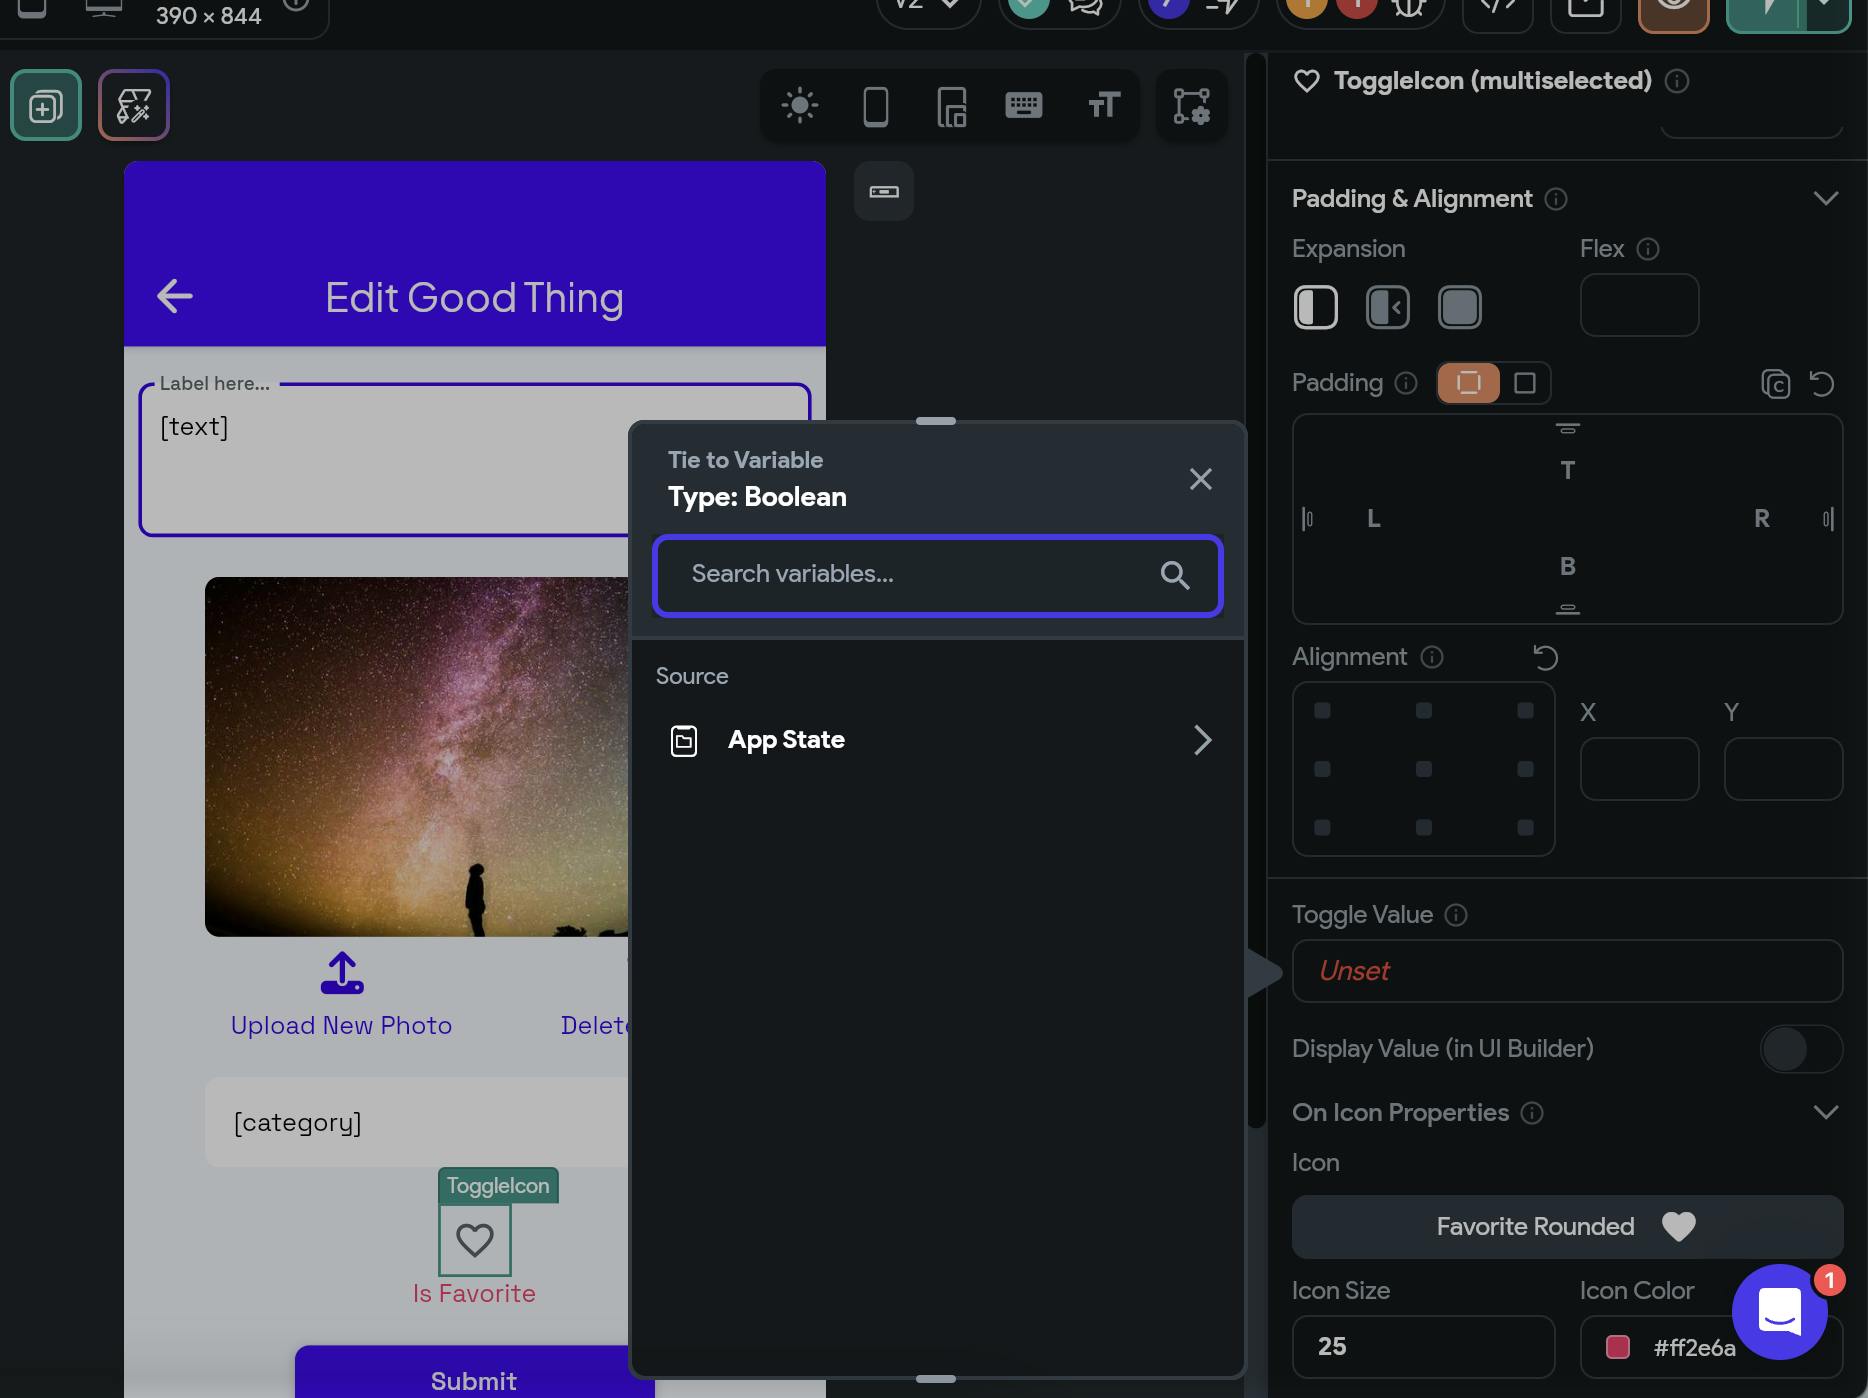Choose the square padding mode button
The width and height of the screenshot is (1868, 1398).
[1525, 383]
